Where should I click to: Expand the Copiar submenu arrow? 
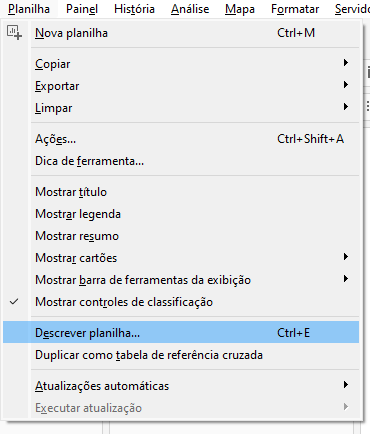[x=346, y=63]
